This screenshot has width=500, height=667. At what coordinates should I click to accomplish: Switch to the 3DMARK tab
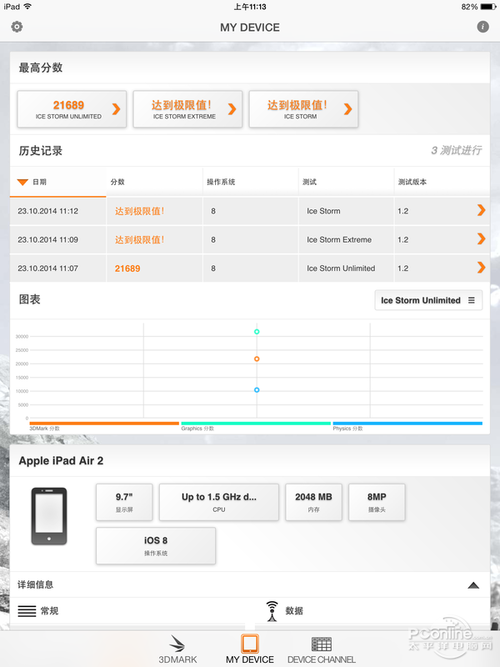pos(177,649)
